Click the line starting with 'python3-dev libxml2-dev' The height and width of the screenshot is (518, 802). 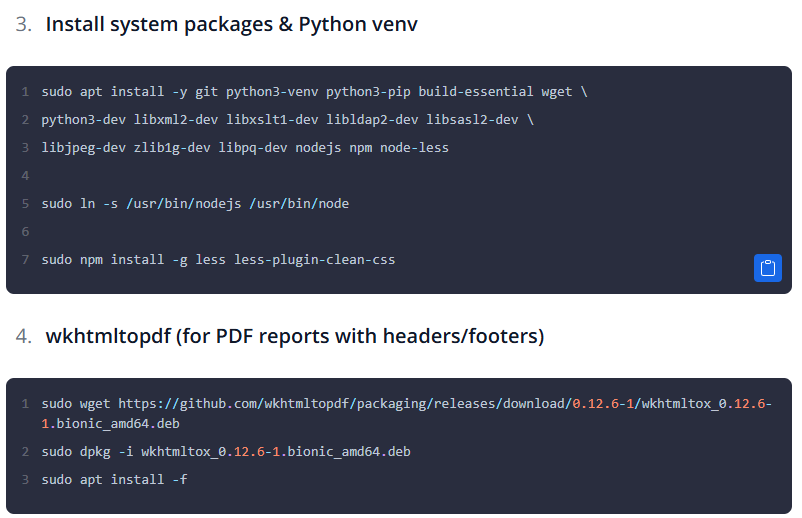pyautogui.click(x=287, y=120)
